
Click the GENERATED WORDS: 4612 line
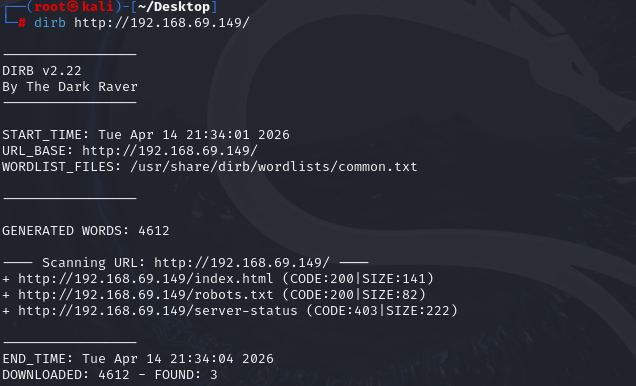coord(86,231)
